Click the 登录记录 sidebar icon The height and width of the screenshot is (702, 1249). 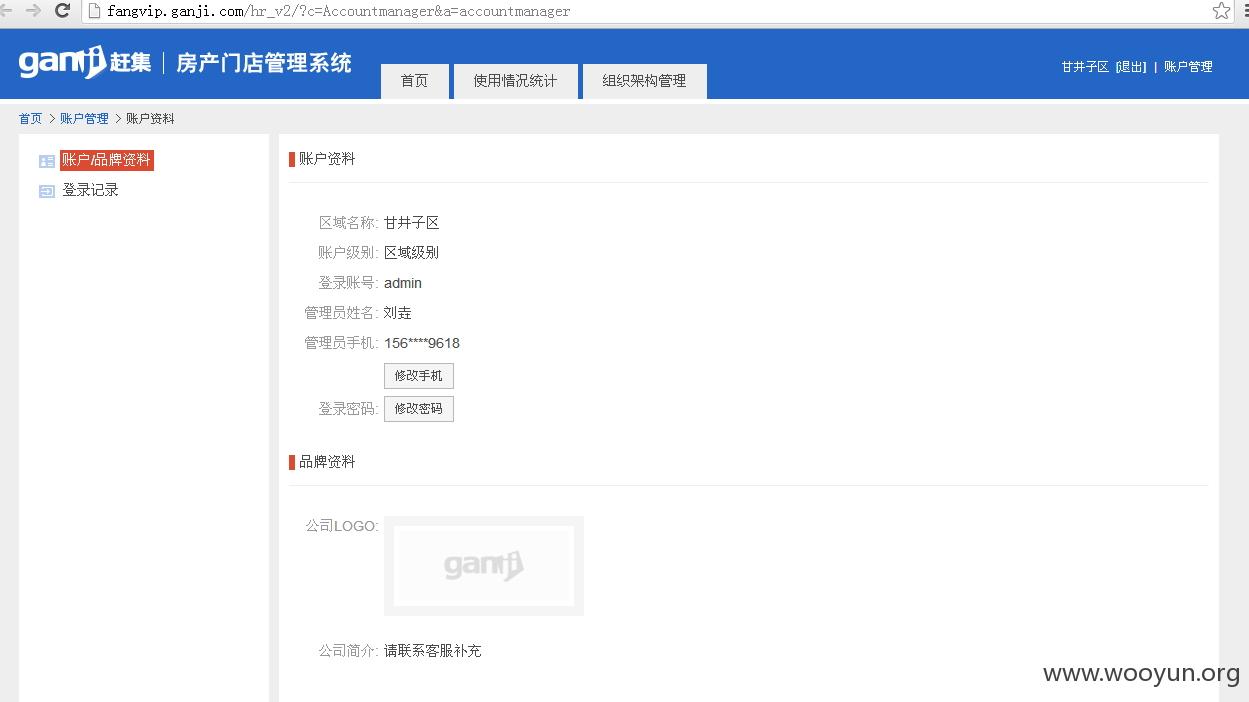[47, 191]
